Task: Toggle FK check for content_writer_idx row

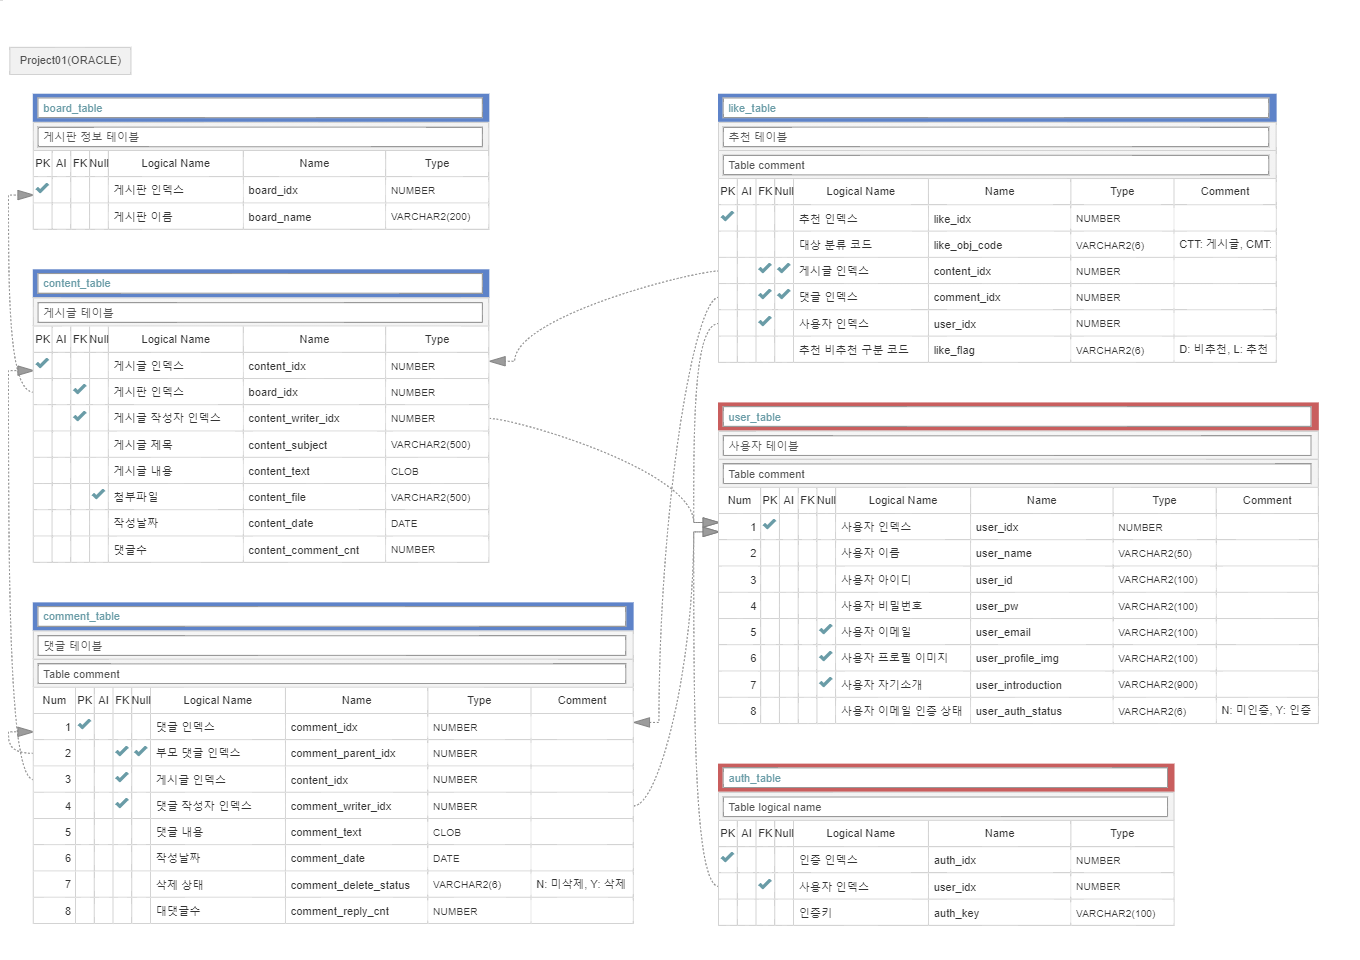Action: (80, 417)
